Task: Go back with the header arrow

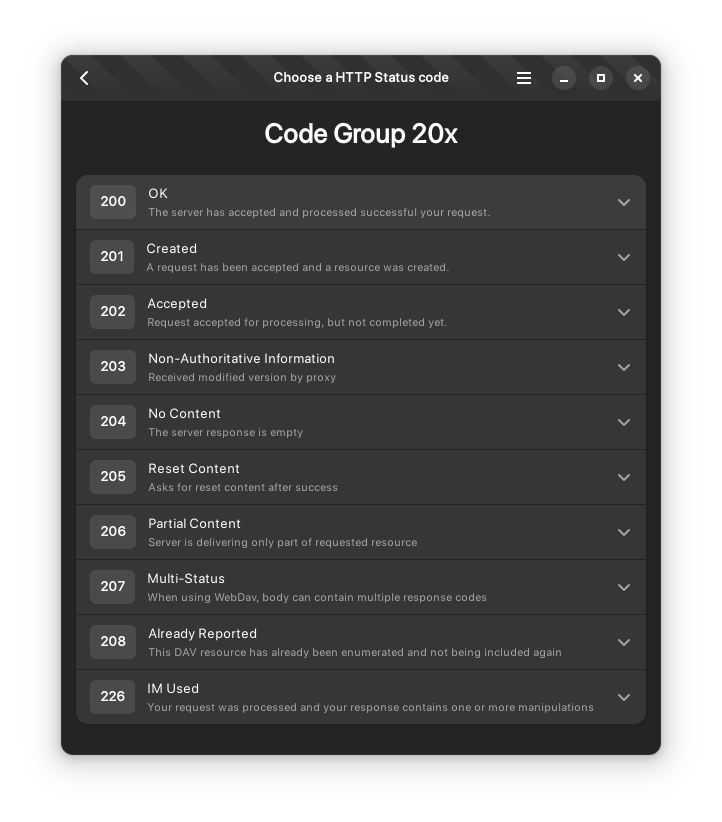Action: tap(84, 78)
